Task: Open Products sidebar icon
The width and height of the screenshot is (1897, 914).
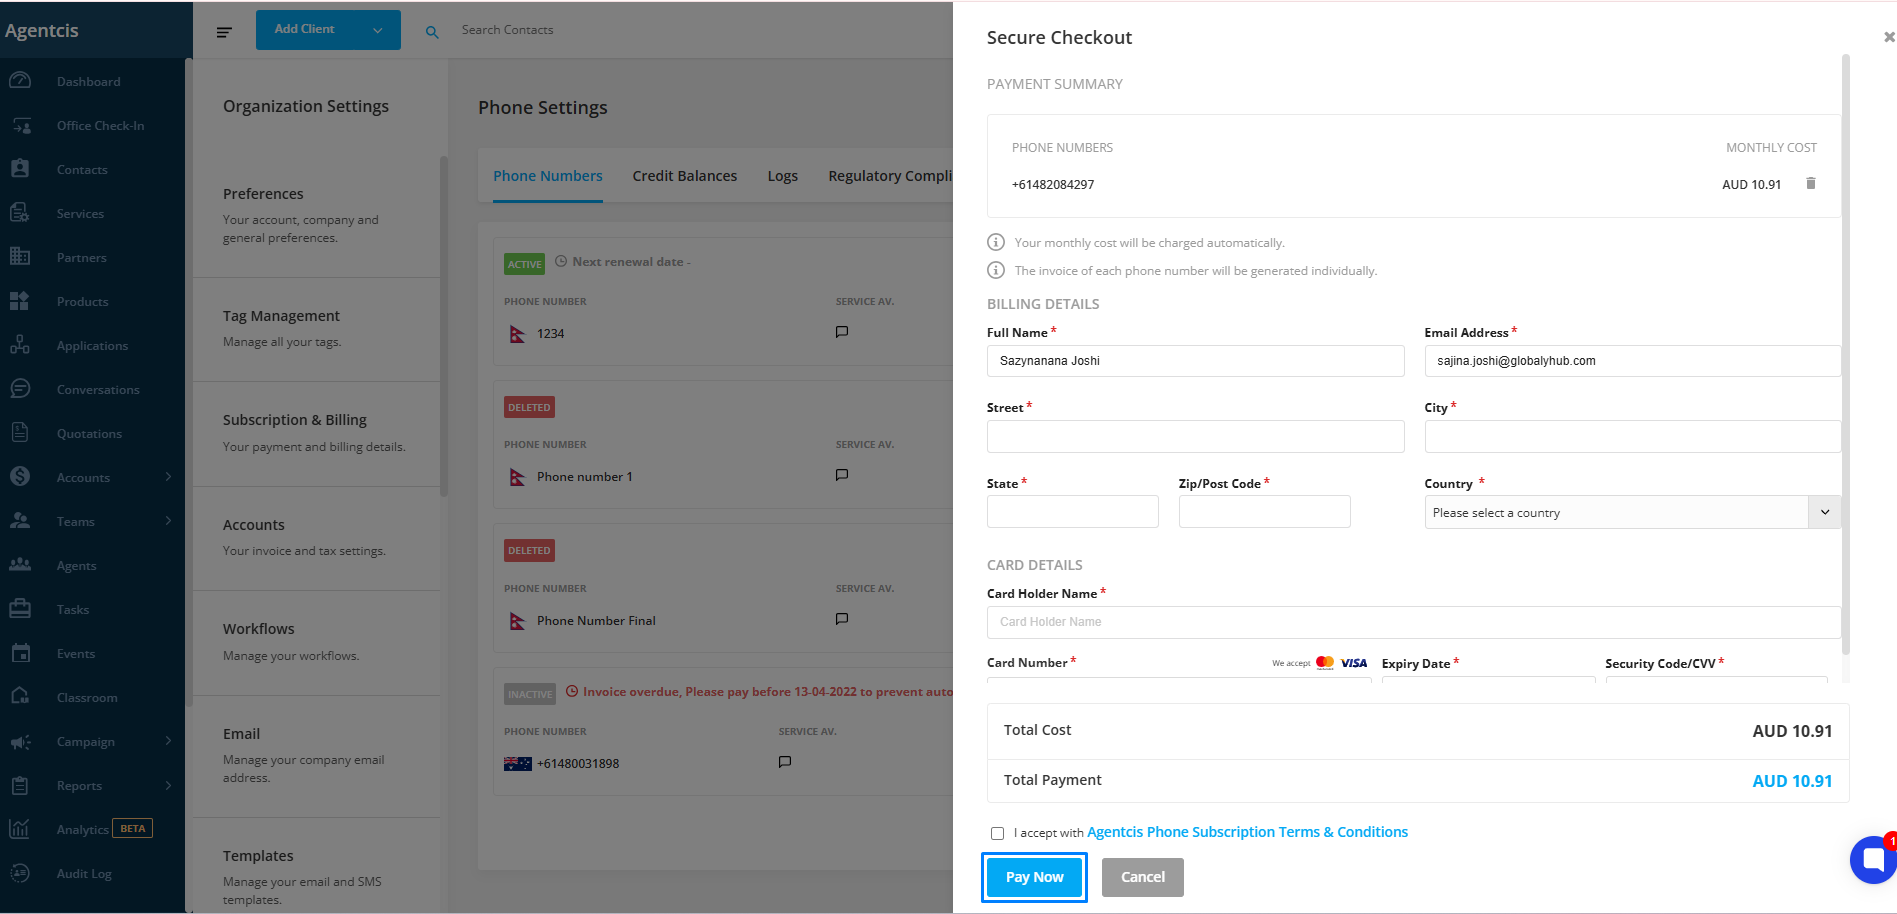Action: [20, 301]
